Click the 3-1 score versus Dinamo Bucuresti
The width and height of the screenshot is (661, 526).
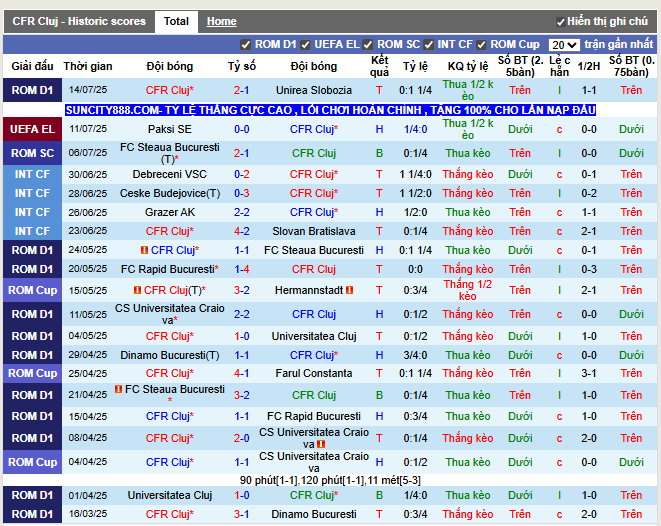point(242,514)
